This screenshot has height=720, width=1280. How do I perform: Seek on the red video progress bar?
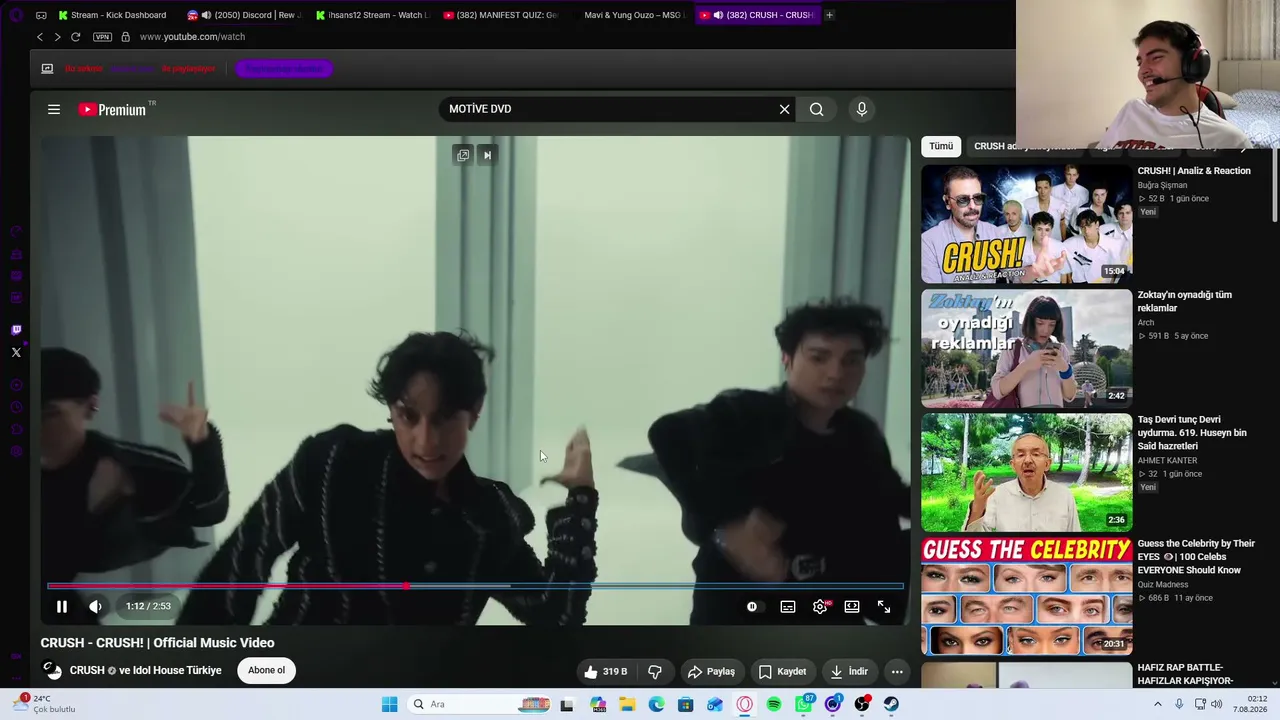tap(475, 586)
